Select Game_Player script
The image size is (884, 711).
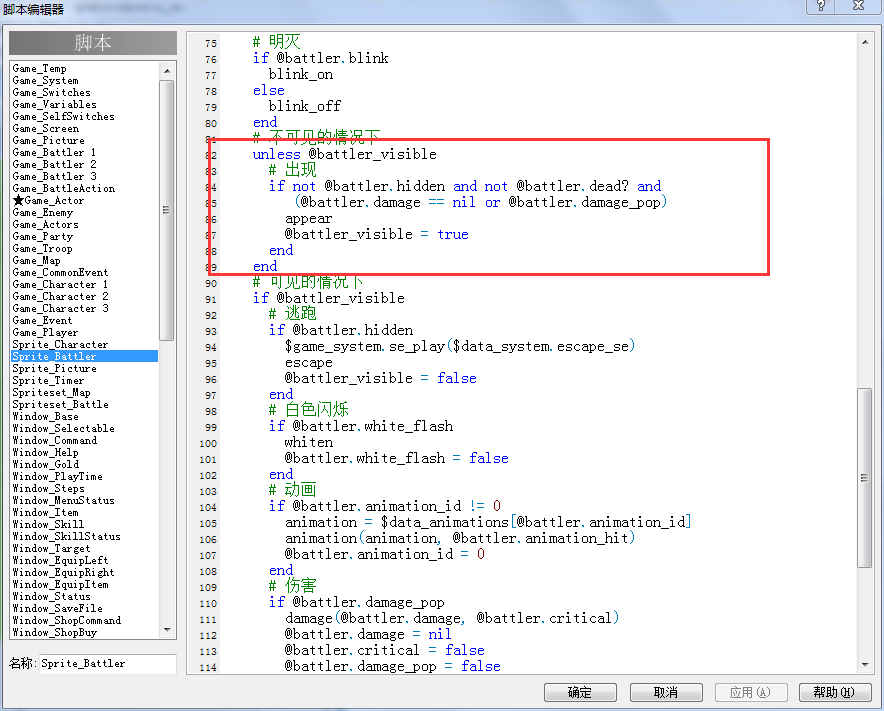click(45, 333)
